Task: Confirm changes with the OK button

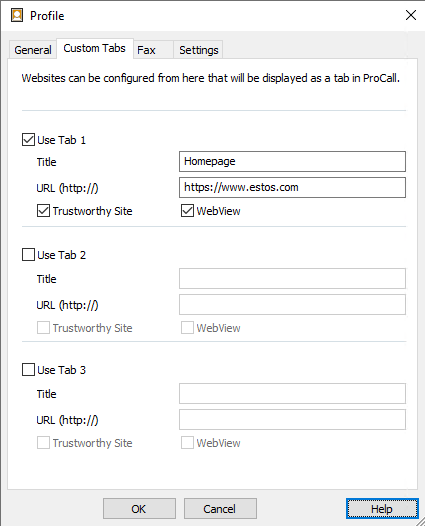Action: [139, 509]
